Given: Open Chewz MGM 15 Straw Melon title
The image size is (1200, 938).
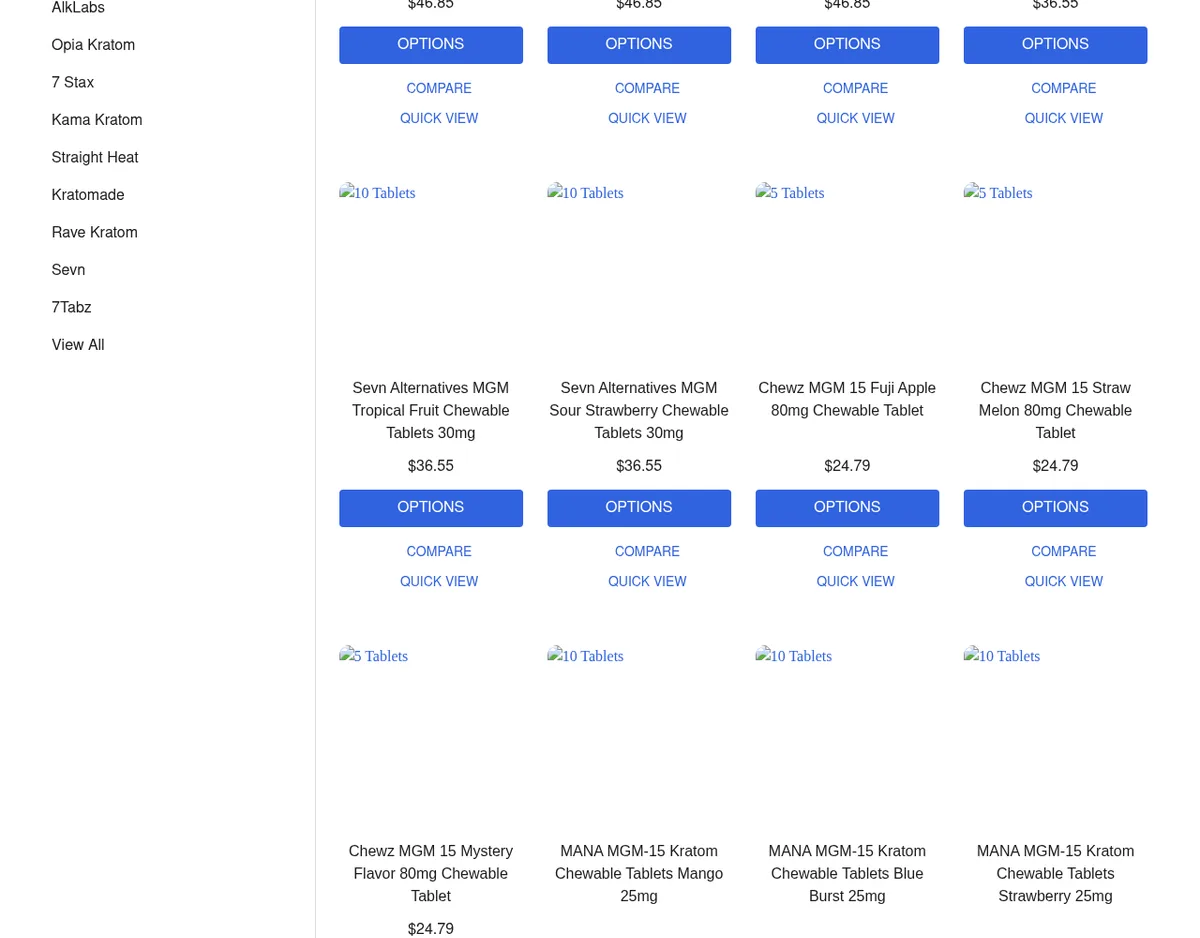Looking at the screenshot, I should (x=1055, y=410).
